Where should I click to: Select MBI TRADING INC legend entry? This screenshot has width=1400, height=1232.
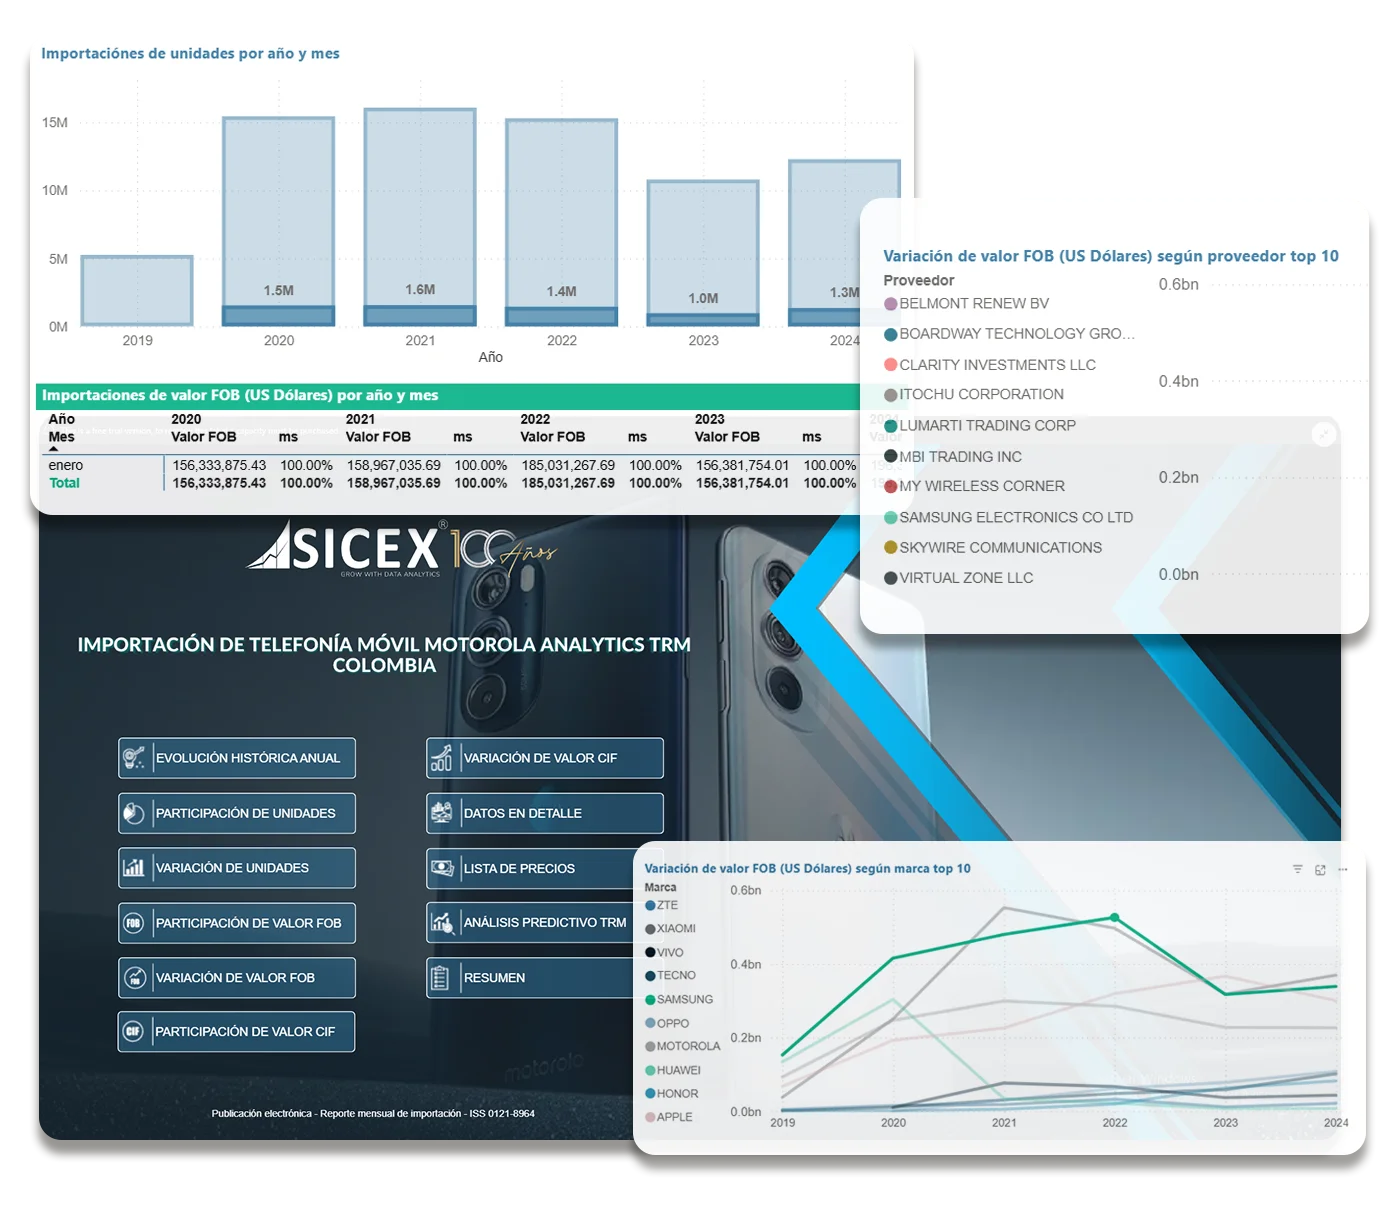[953, 457]
